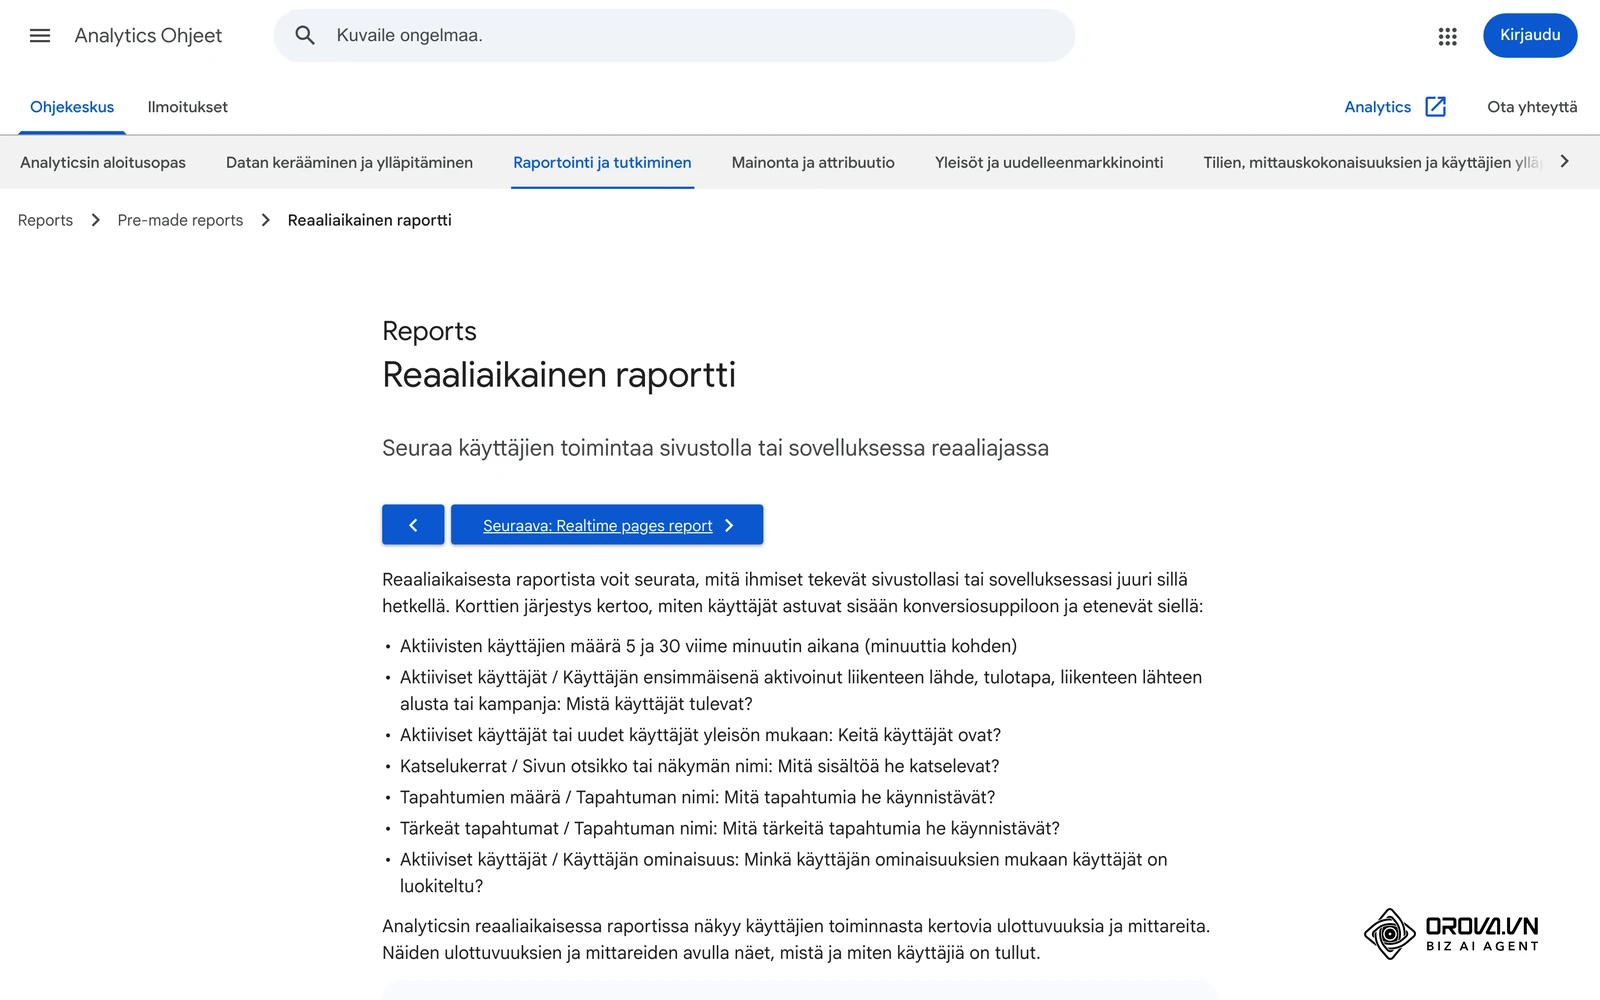Click bullet about liikenteen lähde, tulotapa
The height and width of the screenshot is (1000, 1600).
point(801,690)
